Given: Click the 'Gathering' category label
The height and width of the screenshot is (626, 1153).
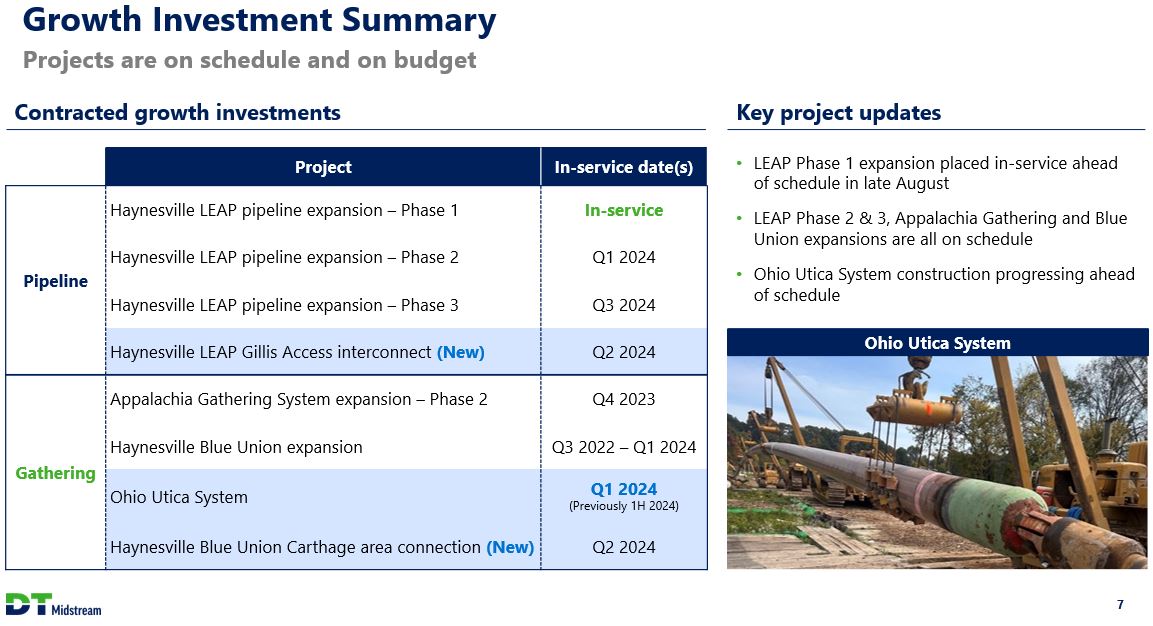Looking at the screenshot, I should click(x=55, y=473).
